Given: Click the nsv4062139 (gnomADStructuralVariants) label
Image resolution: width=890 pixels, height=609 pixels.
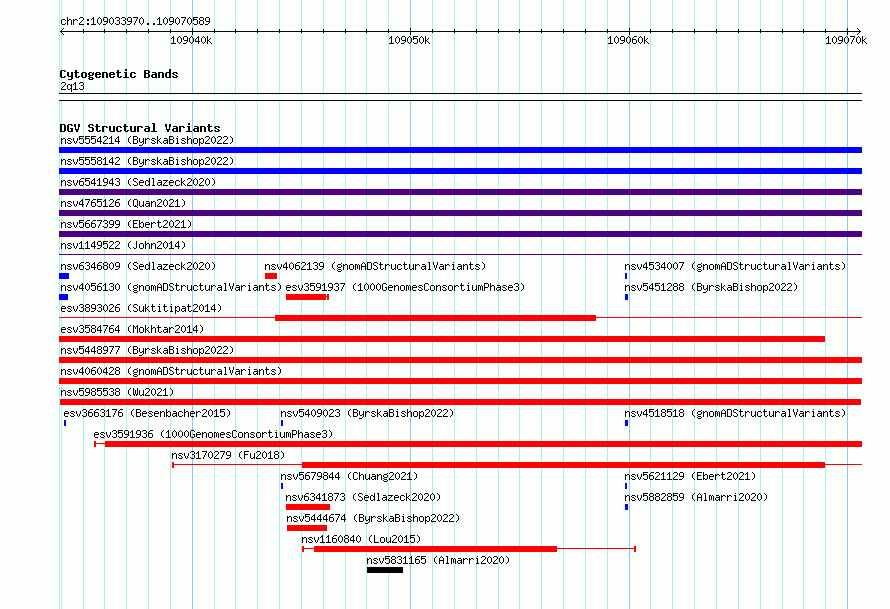Looking at the screenshot, I should [x=375, y=266].
